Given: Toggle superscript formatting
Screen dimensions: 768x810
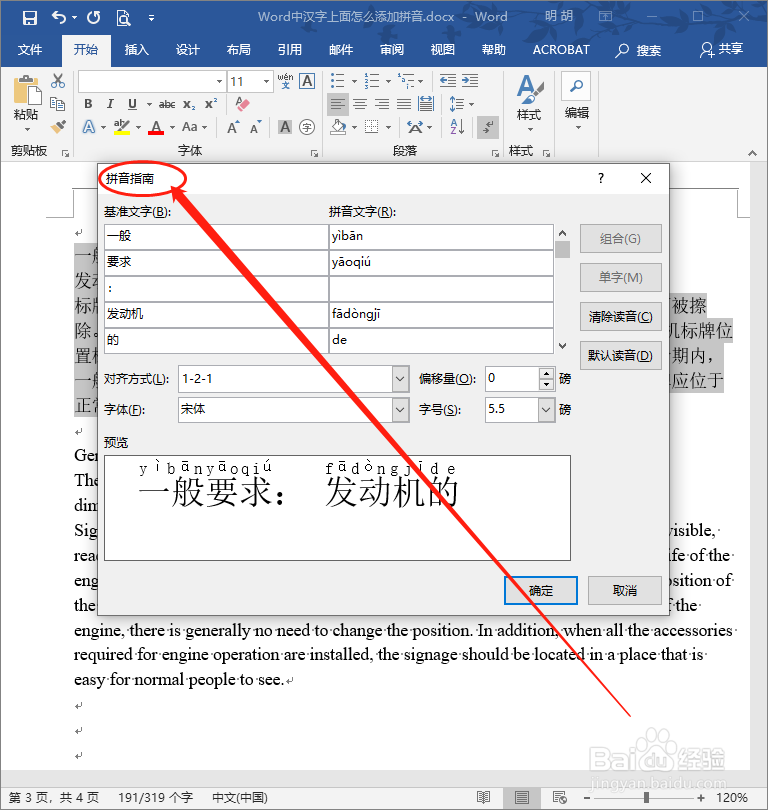Looking at the screenshot, I should (x=211, y=104).
